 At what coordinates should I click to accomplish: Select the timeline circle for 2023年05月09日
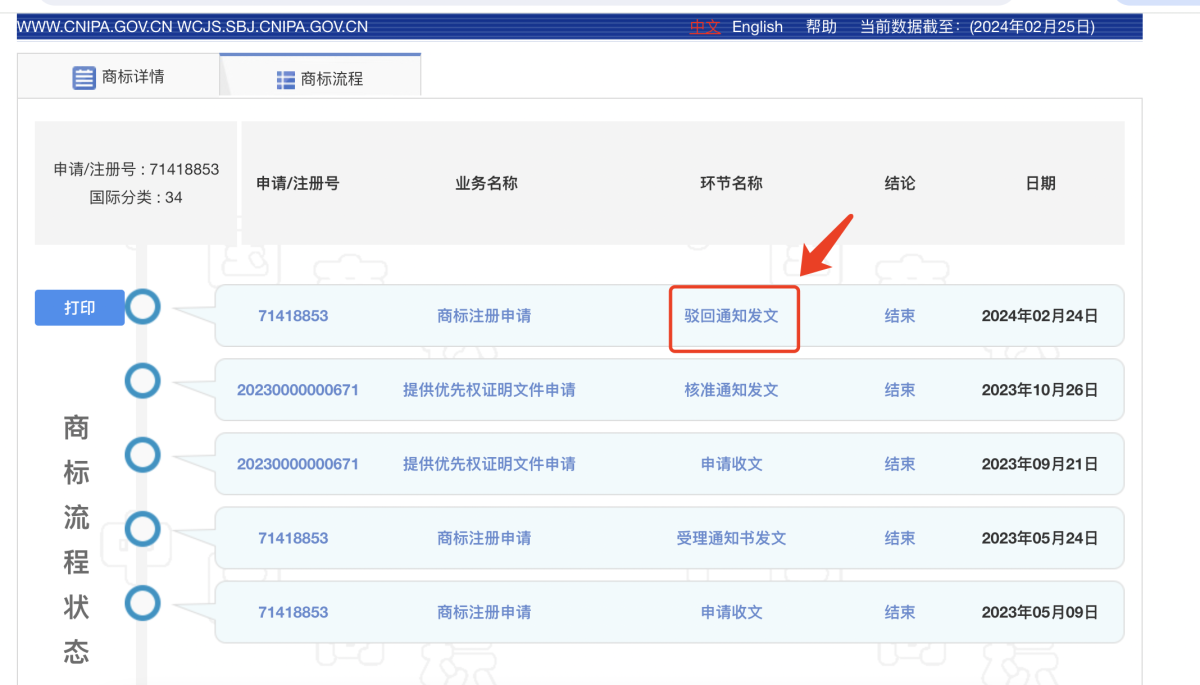coord(143,603)
